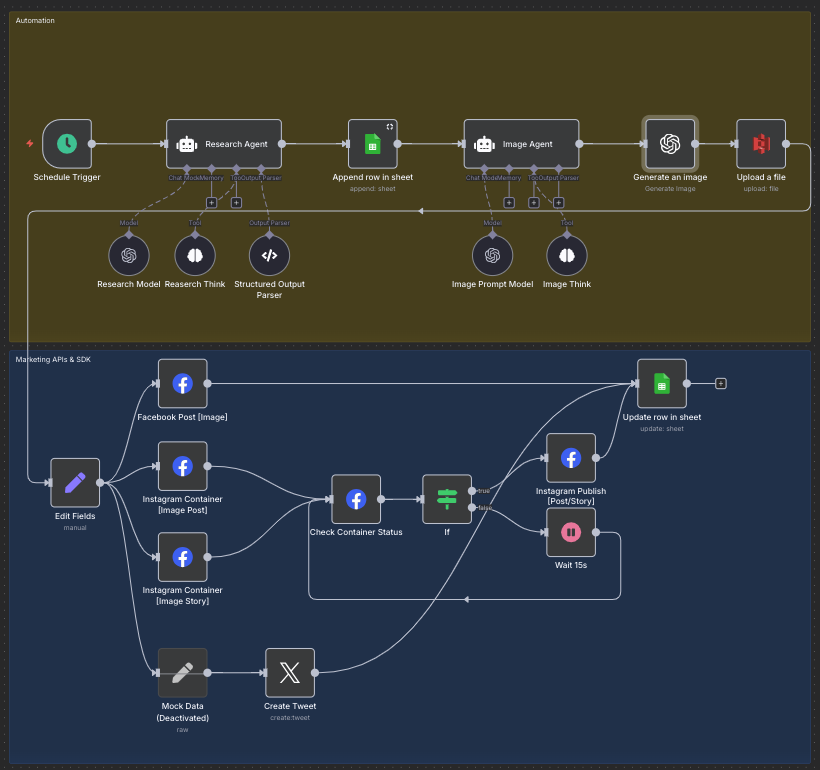The image size is (820, 770).
Task: Select the Upload a file node
Action: point(761,143)
